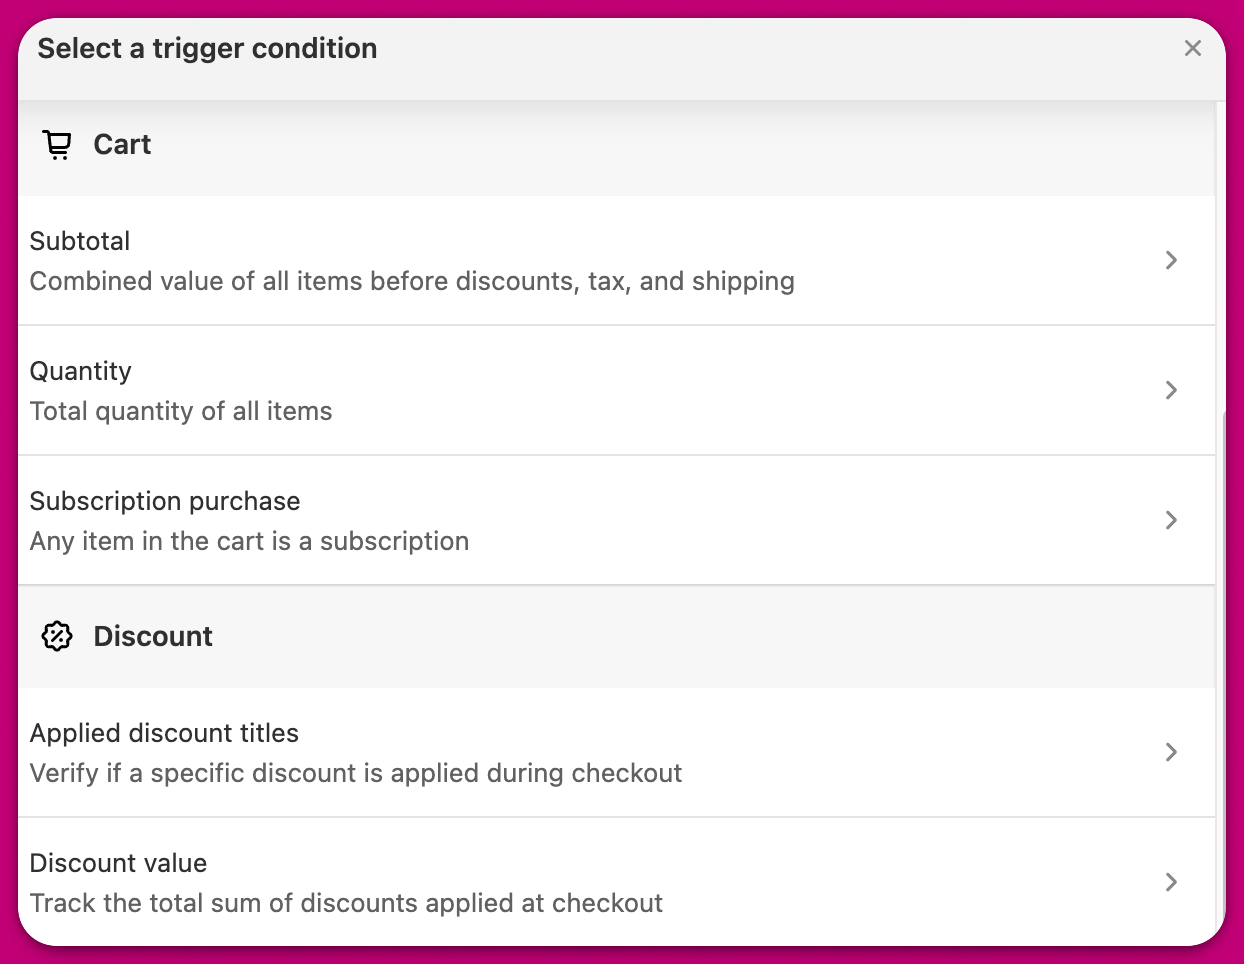Pick the Applied discount titles option
Screen dimensions: 1244x964
click(x=164, y=733)
